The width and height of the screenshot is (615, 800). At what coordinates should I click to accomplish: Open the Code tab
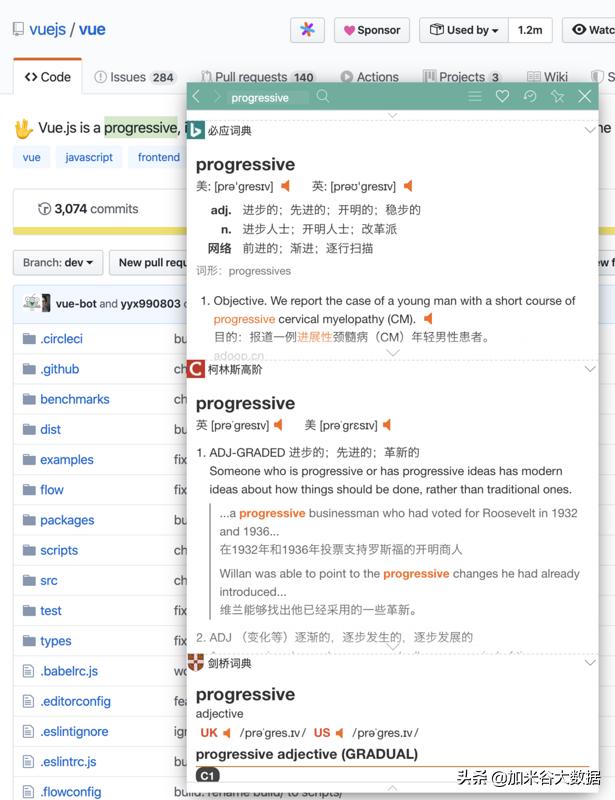pos(47,77)
